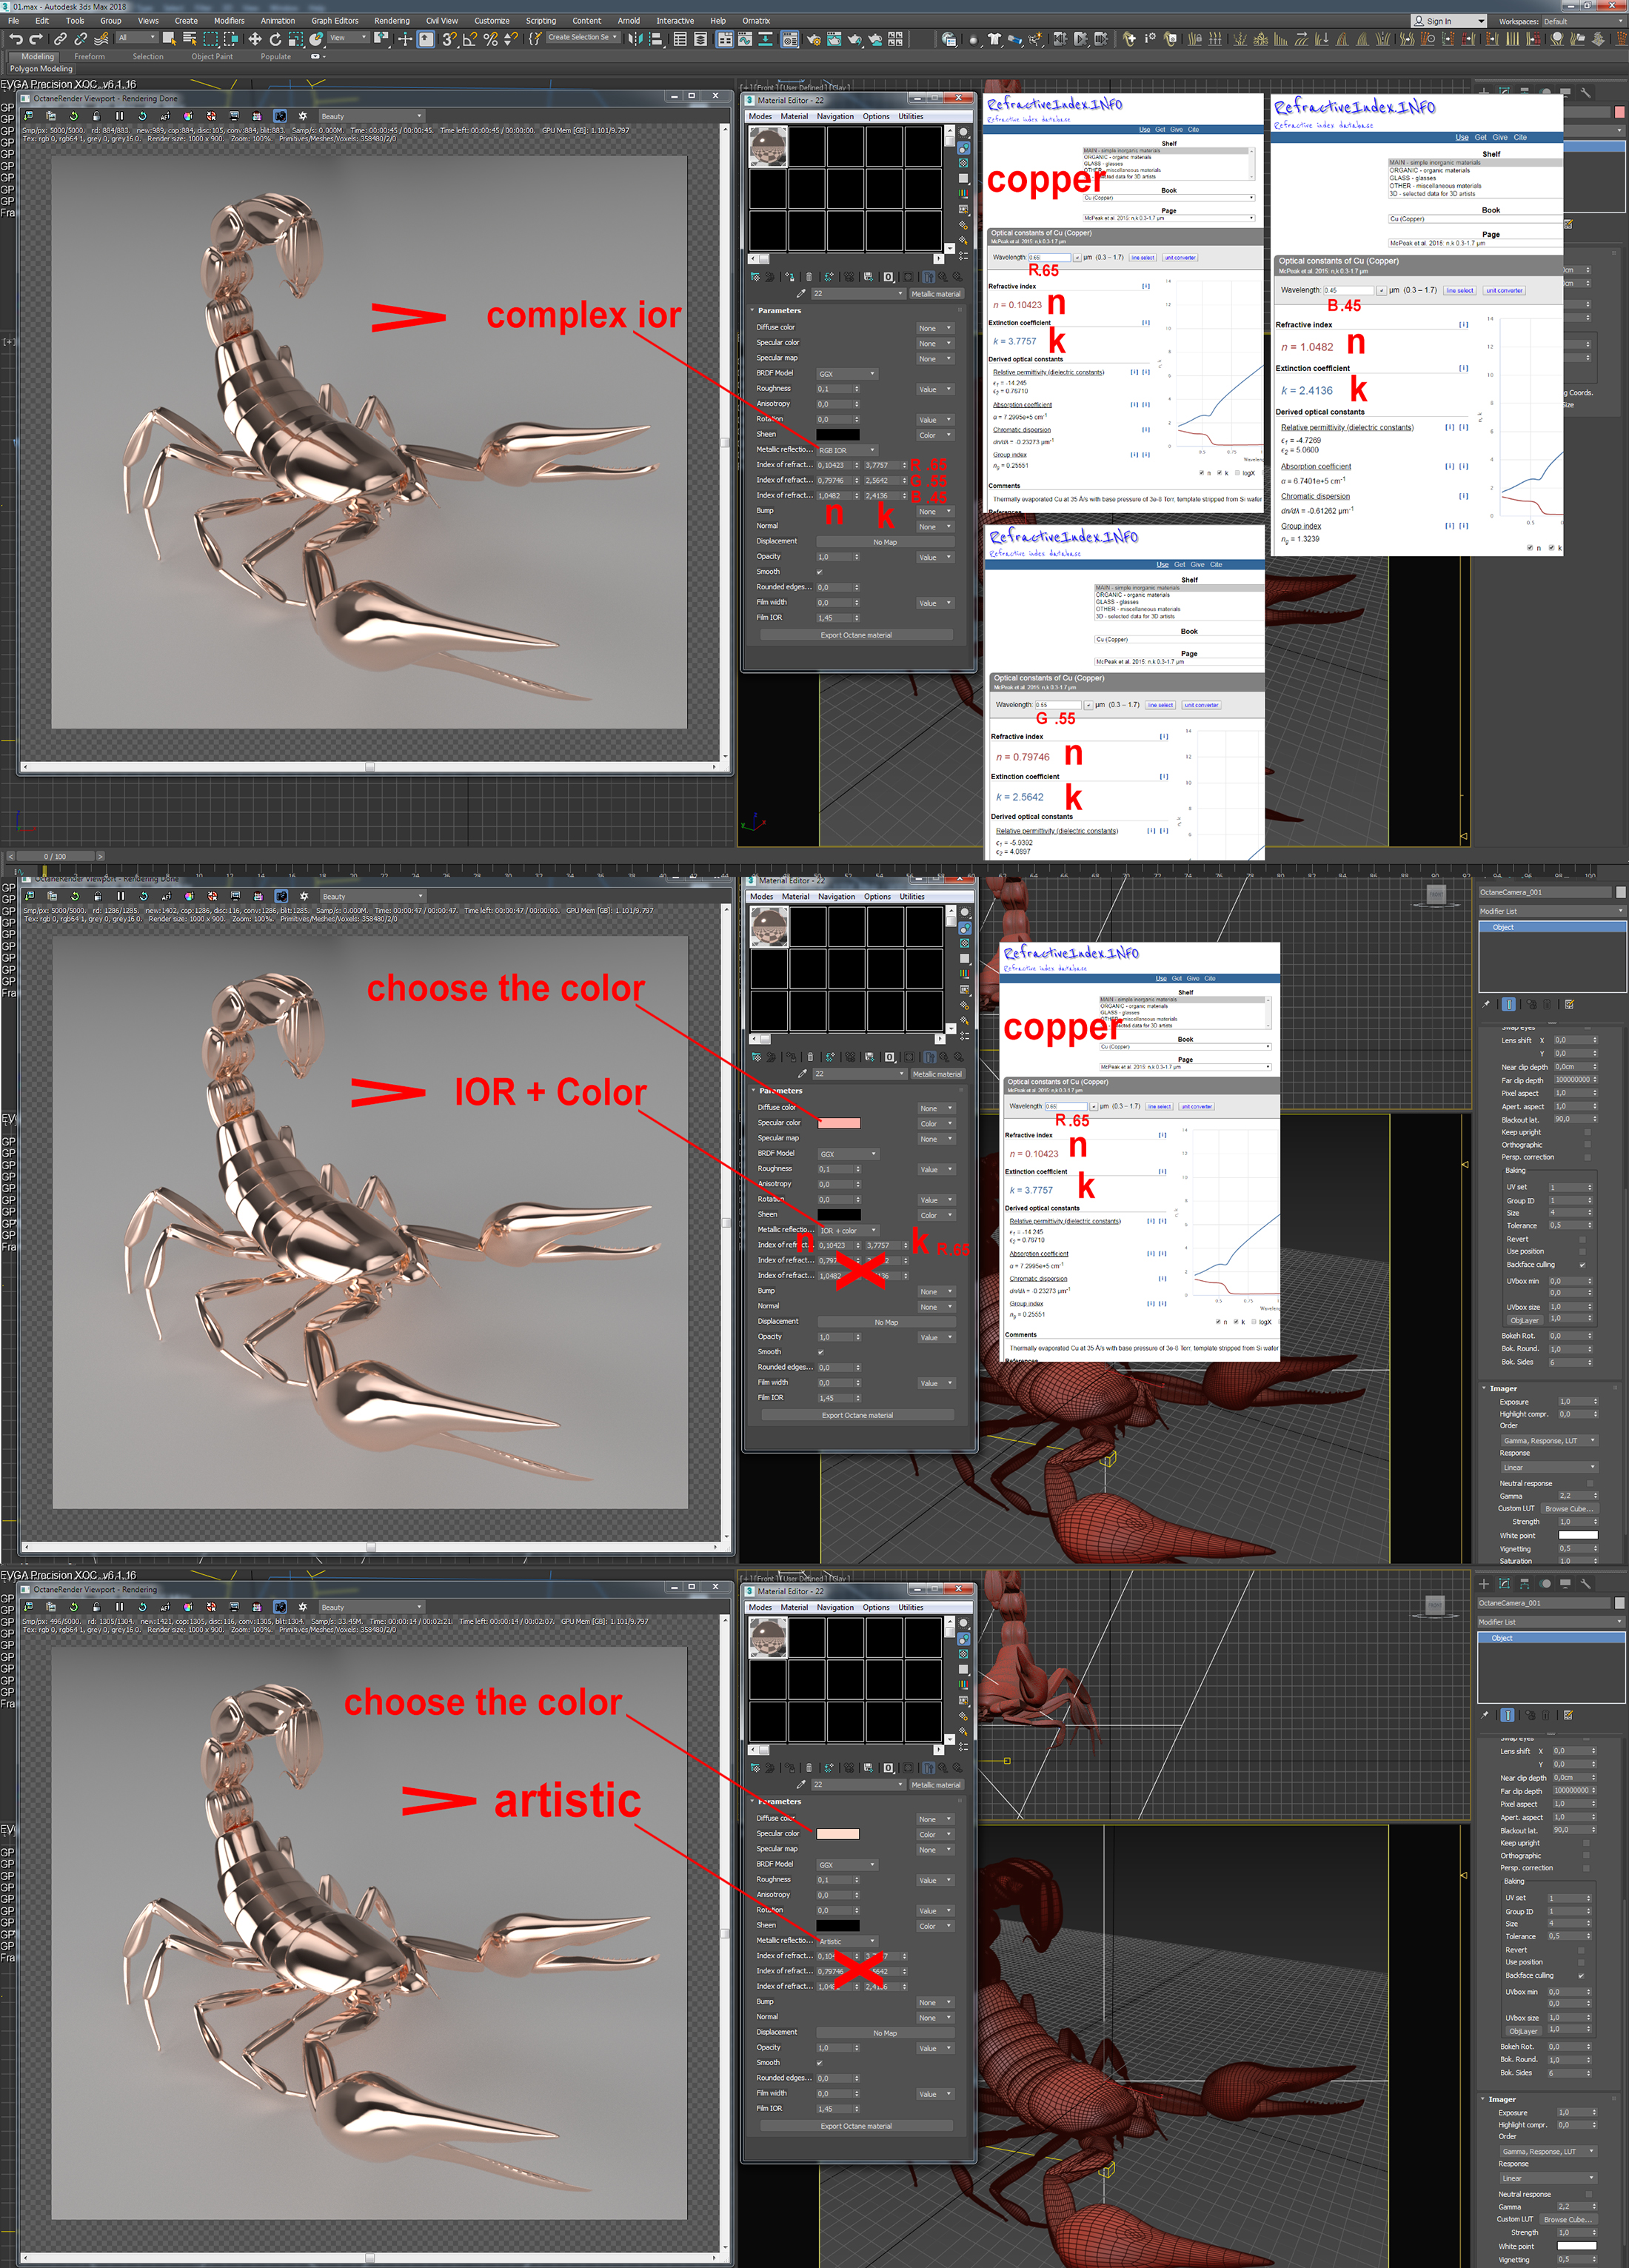Open the Curve Editor from main toolbar
The width and height of the screenshot is (1629, 2268).
(x=746, y=39)
